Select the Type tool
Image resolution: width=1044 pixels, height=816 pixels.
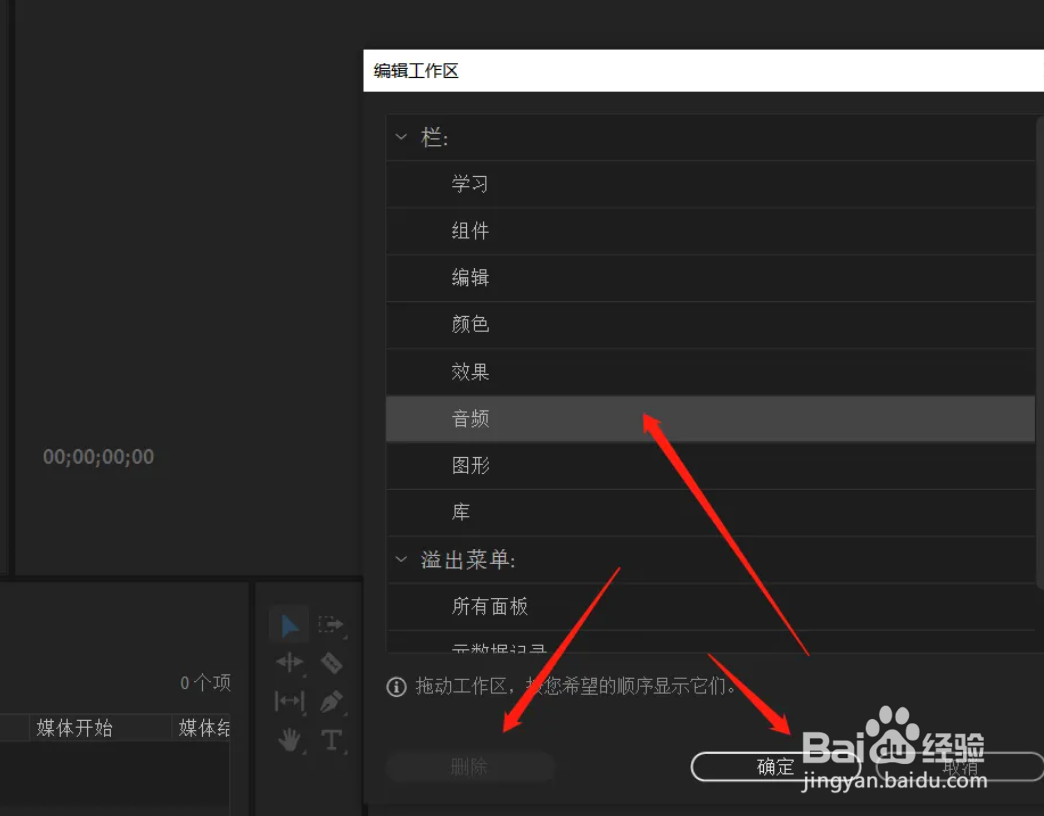tap(331, 740)
